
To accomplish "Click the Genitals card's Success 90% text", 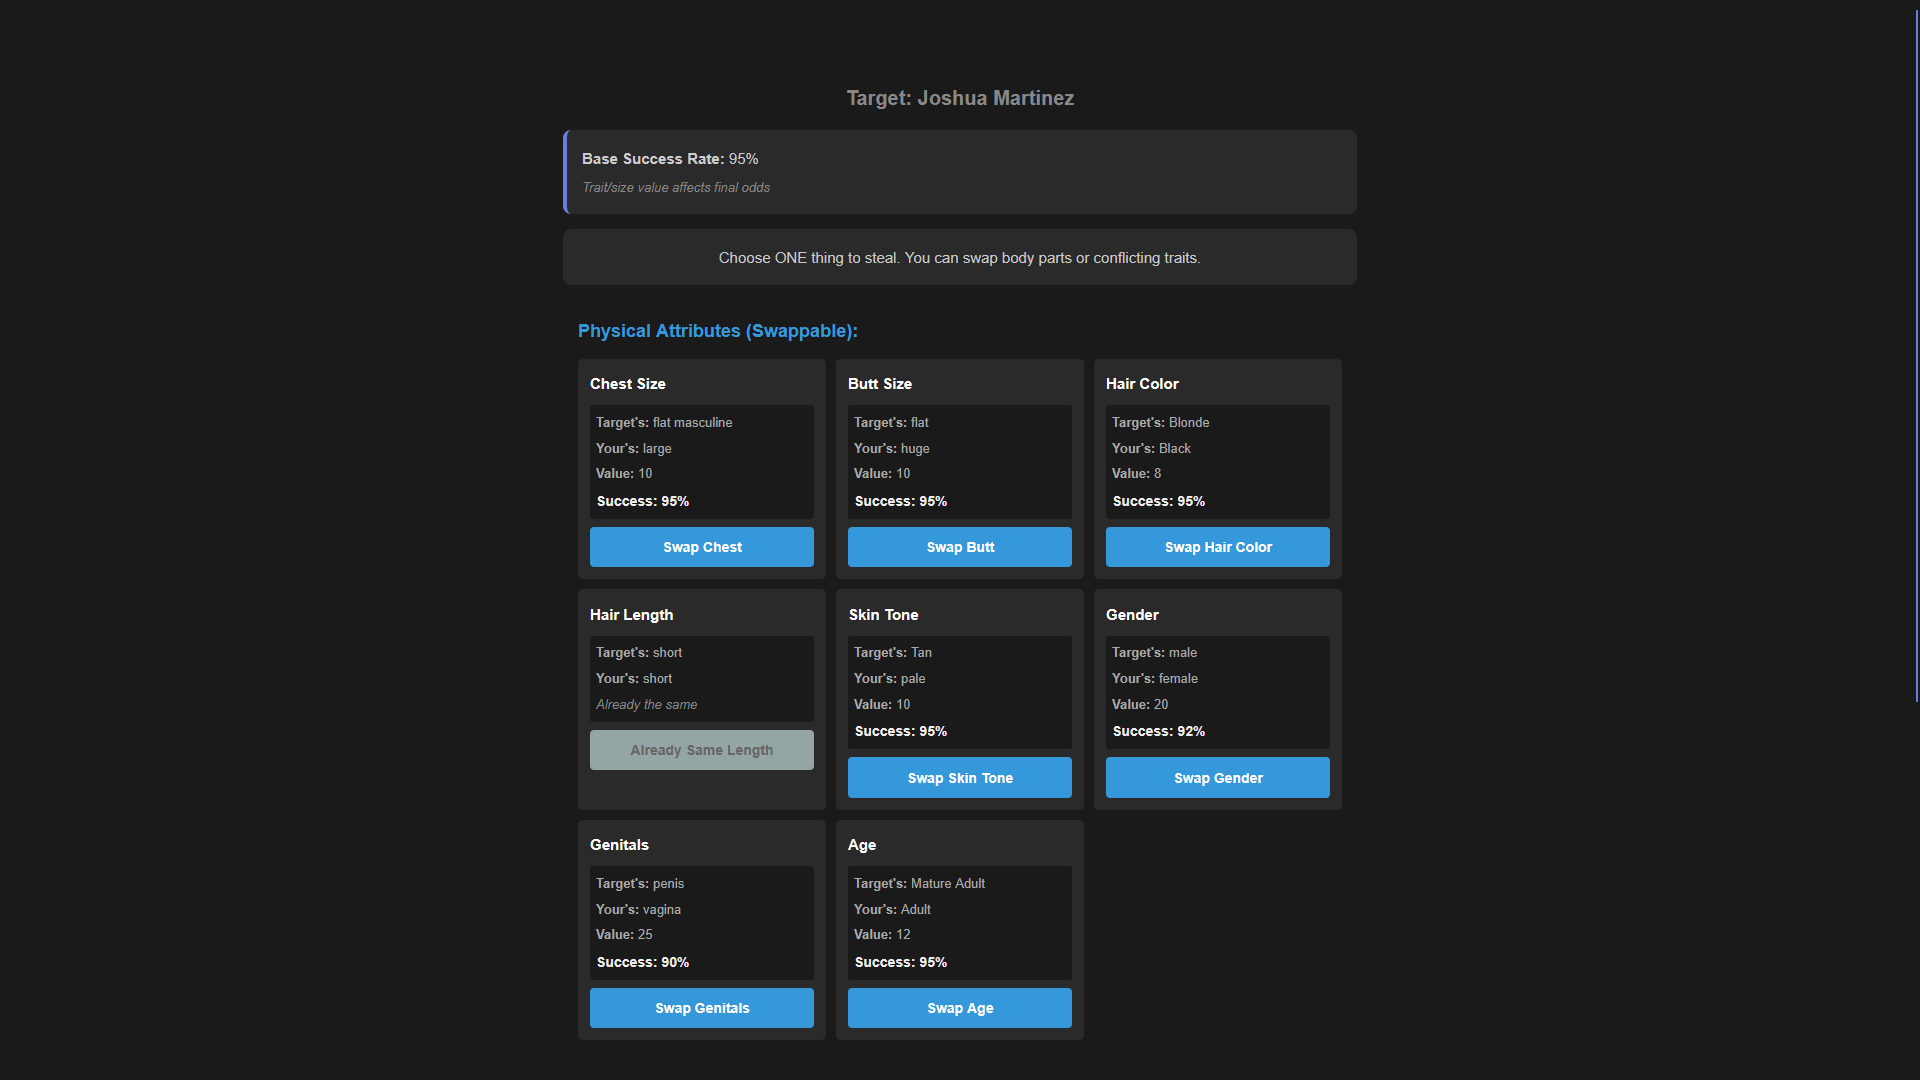I will pyautogui.click(x=642, y=962).
